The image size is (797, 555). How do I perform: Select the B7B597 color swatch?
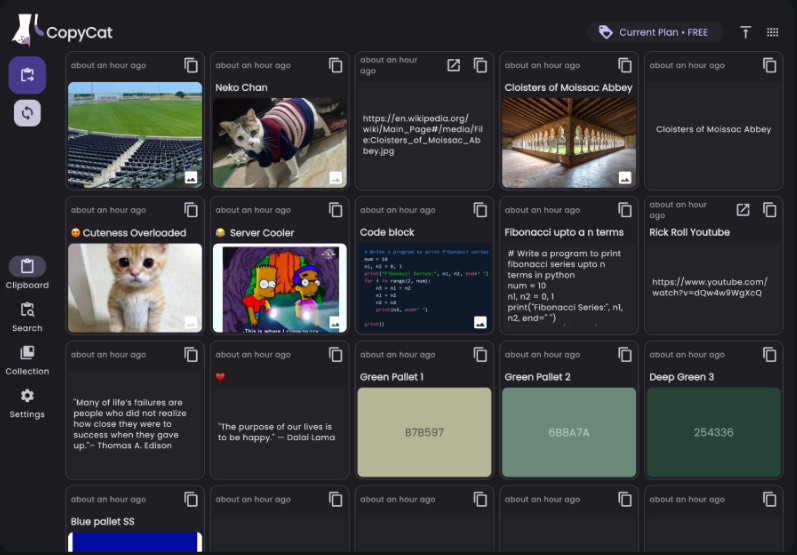(x=424, y=433)
